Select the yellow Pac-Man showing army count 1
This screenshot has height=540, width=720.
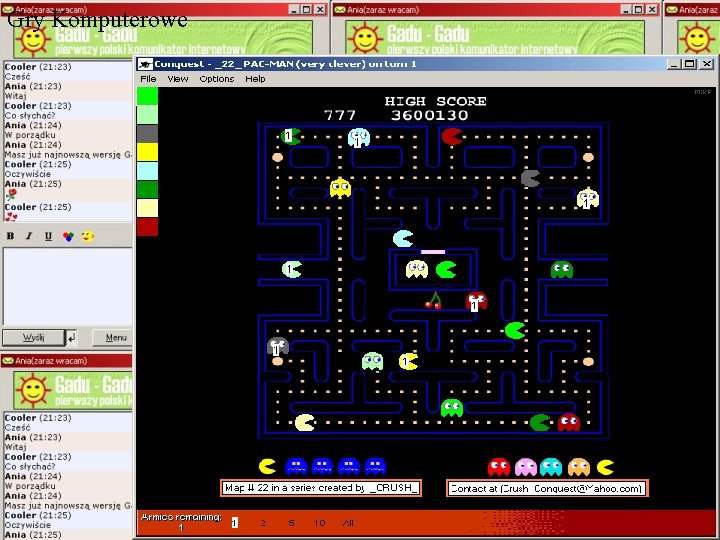click(408, 361)
